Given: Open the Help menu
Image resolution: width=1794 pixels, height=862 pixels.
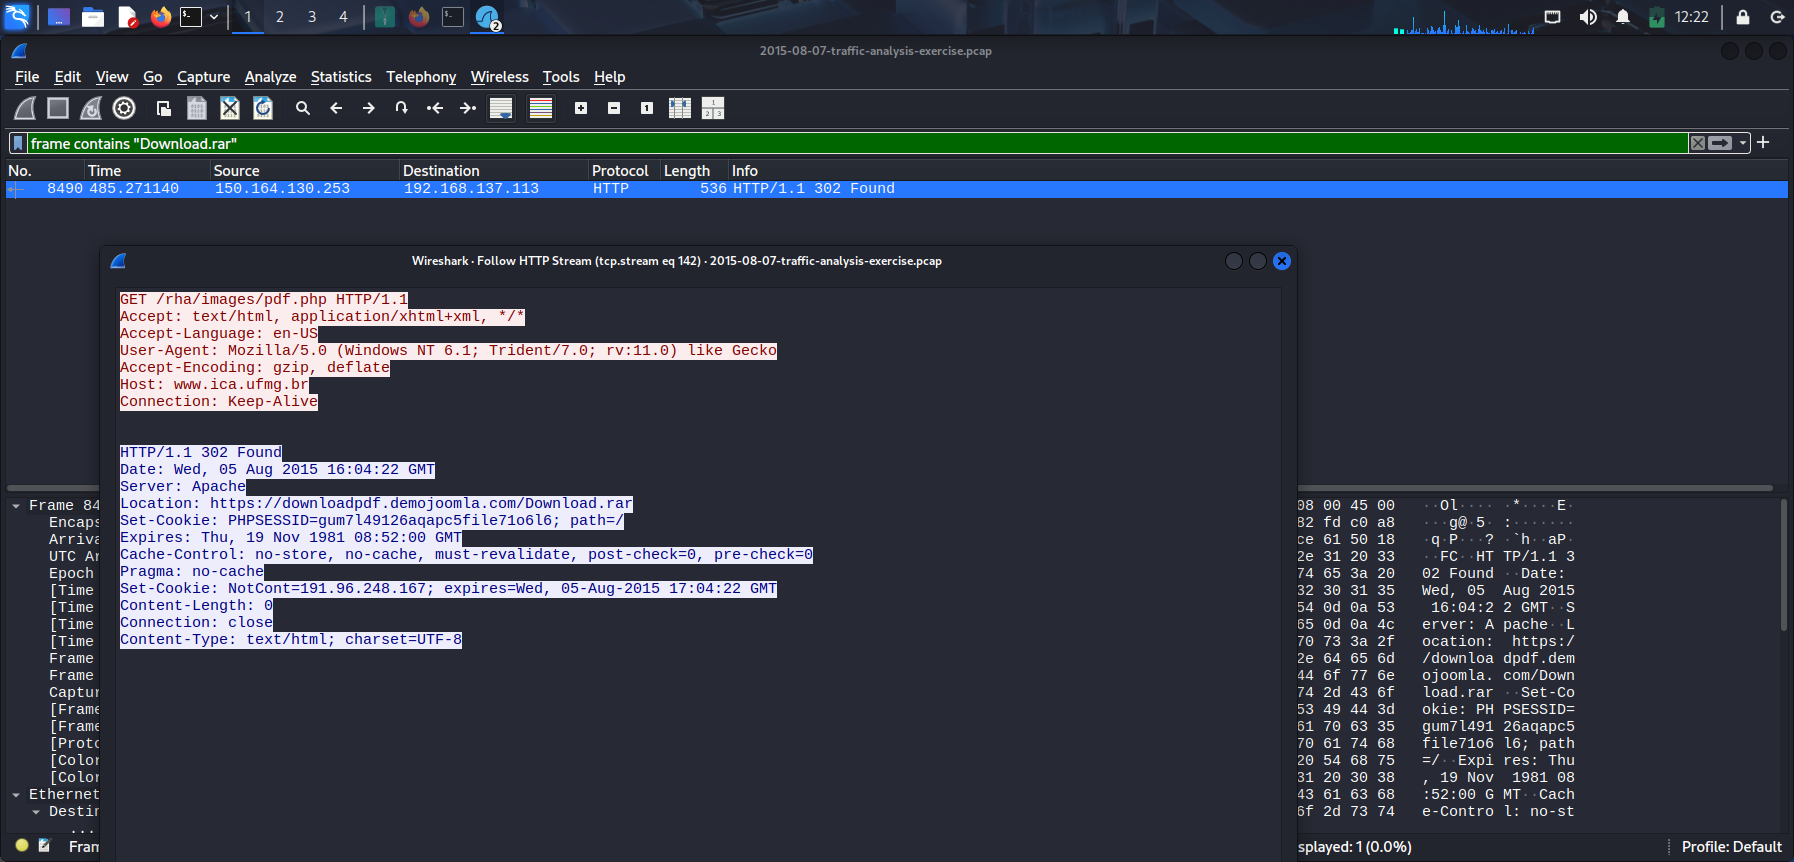Looking at the screenshot, I should pos(610,77).
